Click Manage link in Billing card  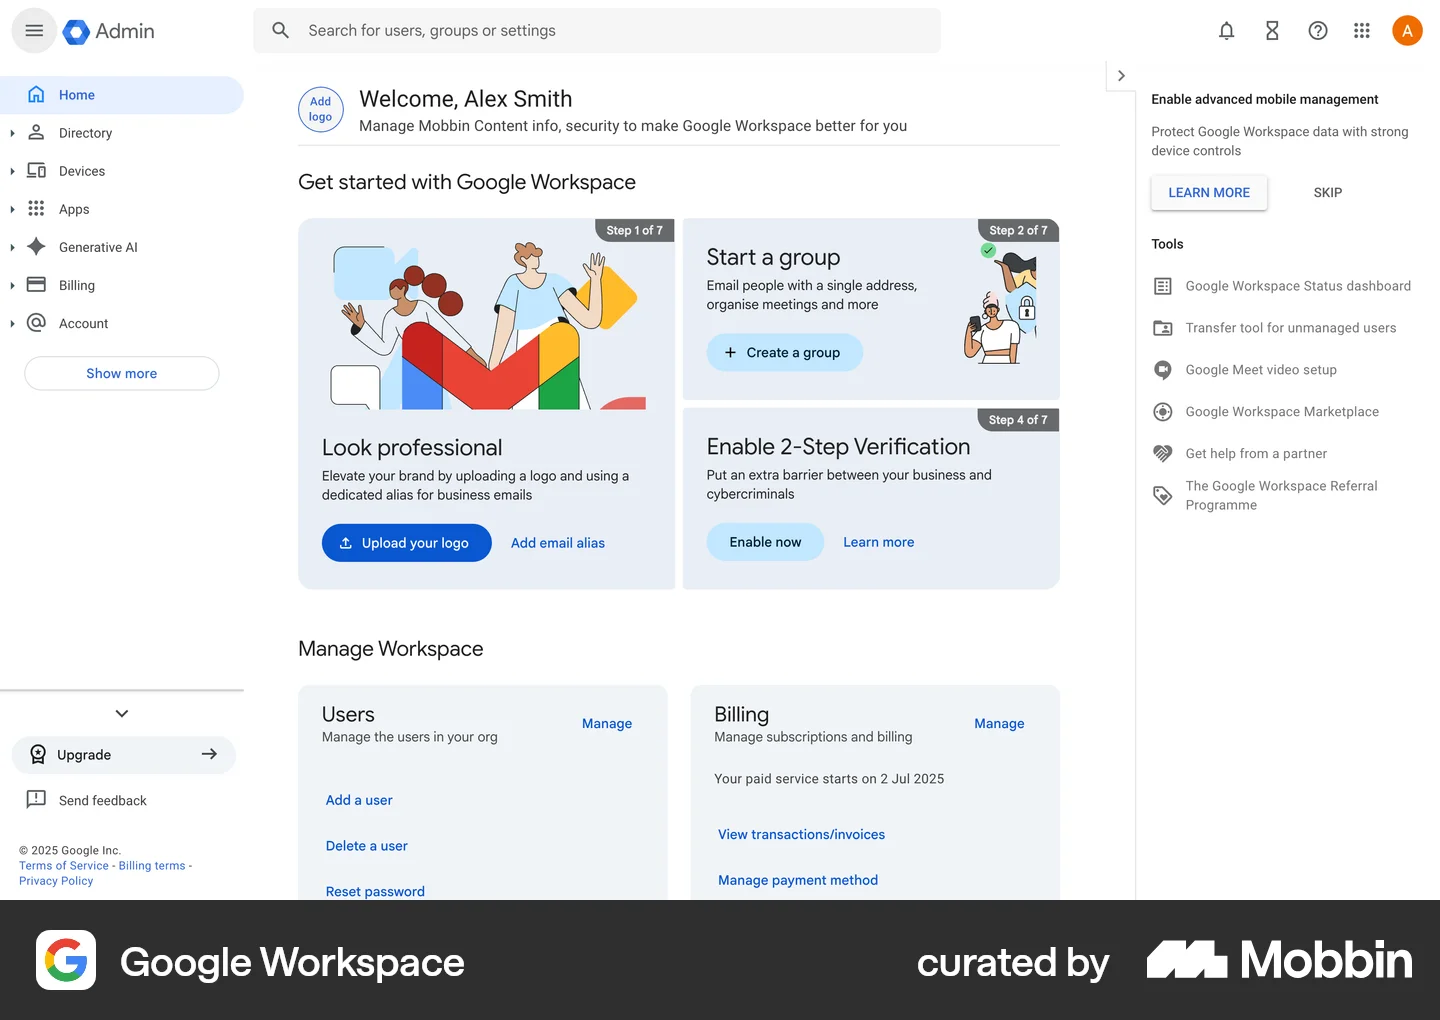coord(999,724)
